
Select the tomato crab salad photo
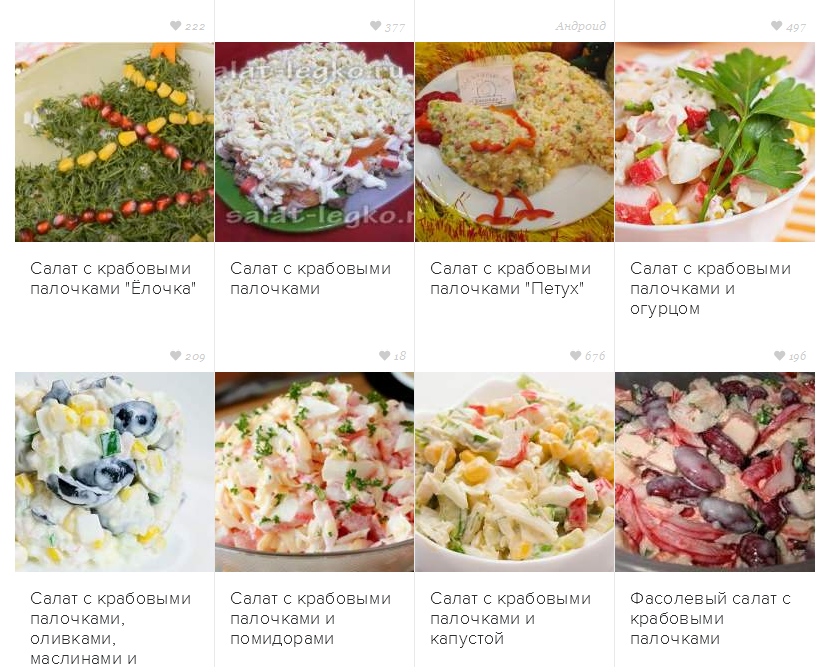point(314,472)
